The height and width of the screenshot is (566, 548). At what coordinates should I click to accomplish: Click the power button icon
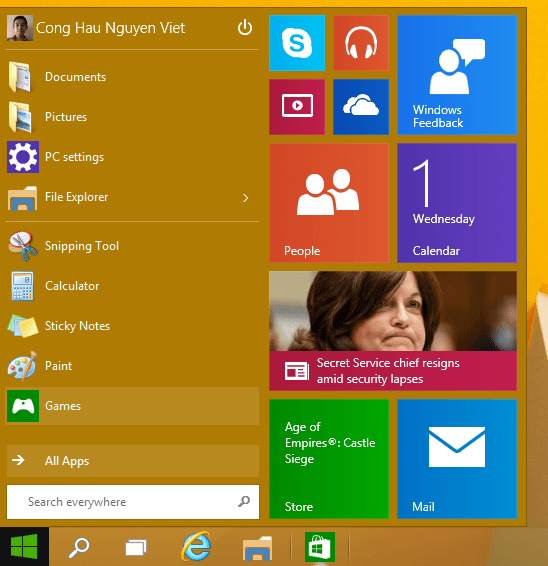pos(245,27)
